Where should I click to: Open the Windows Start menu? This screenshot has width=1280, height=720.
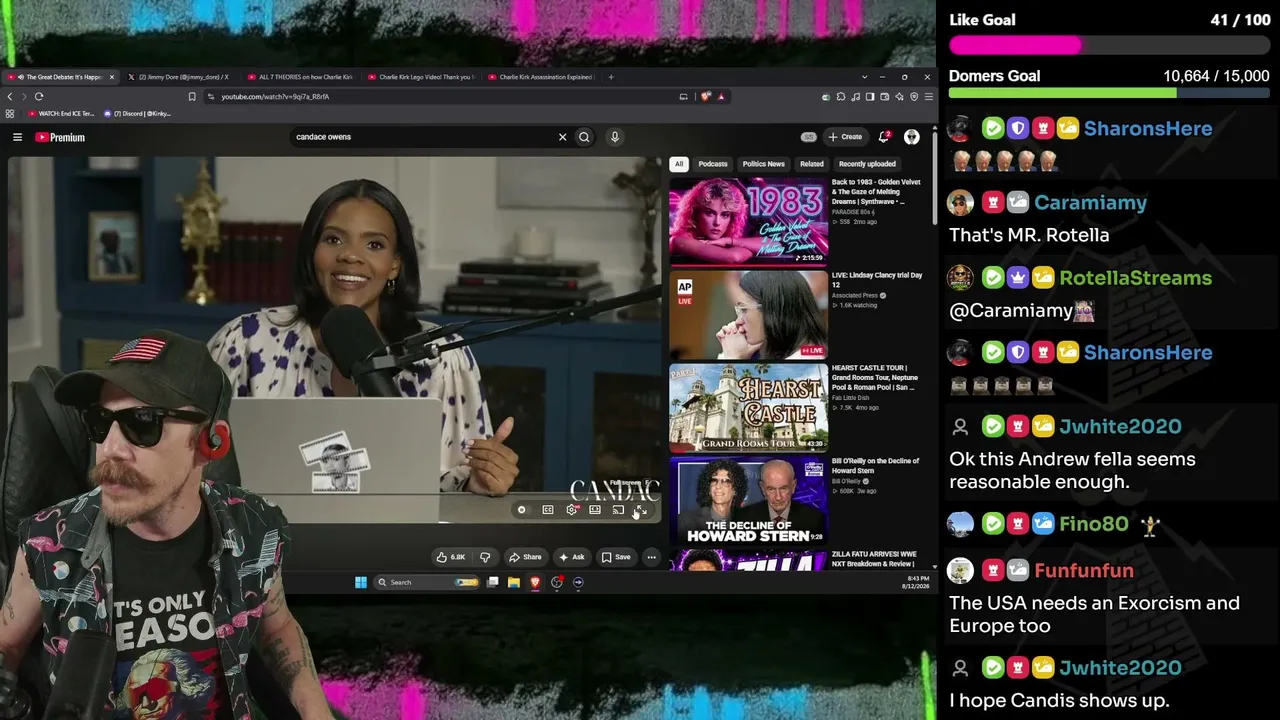click(x=361, y=582)
